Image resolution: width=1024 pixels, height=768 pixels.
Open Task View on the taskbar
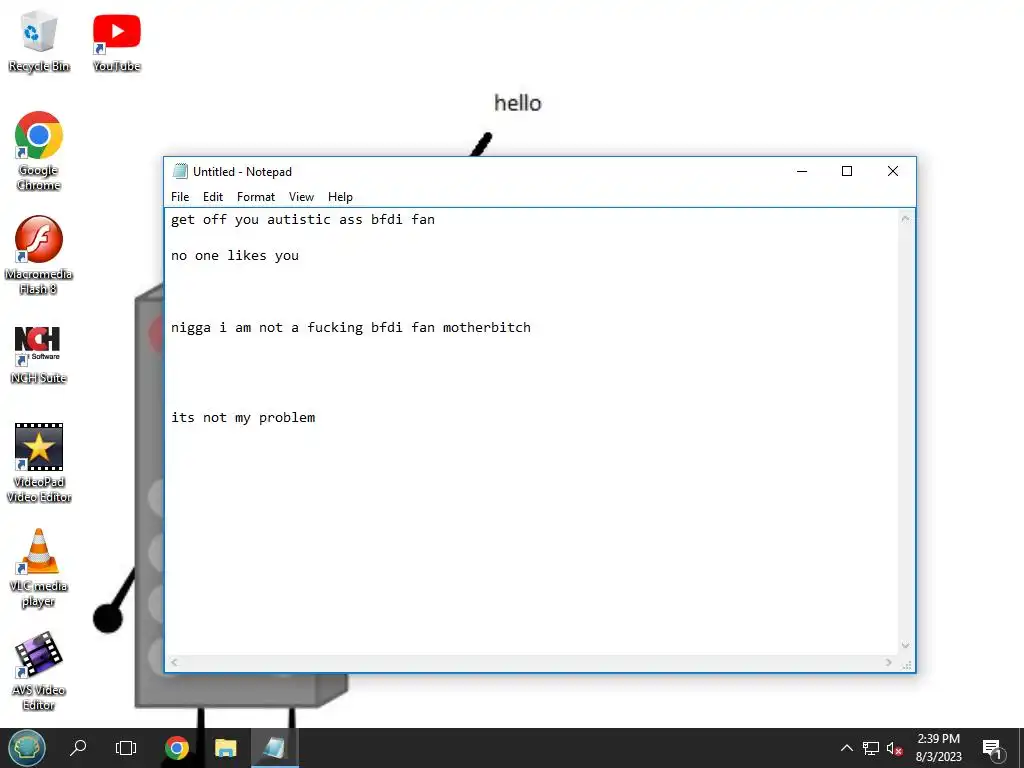pyautogui.click(x=126, y=748)
